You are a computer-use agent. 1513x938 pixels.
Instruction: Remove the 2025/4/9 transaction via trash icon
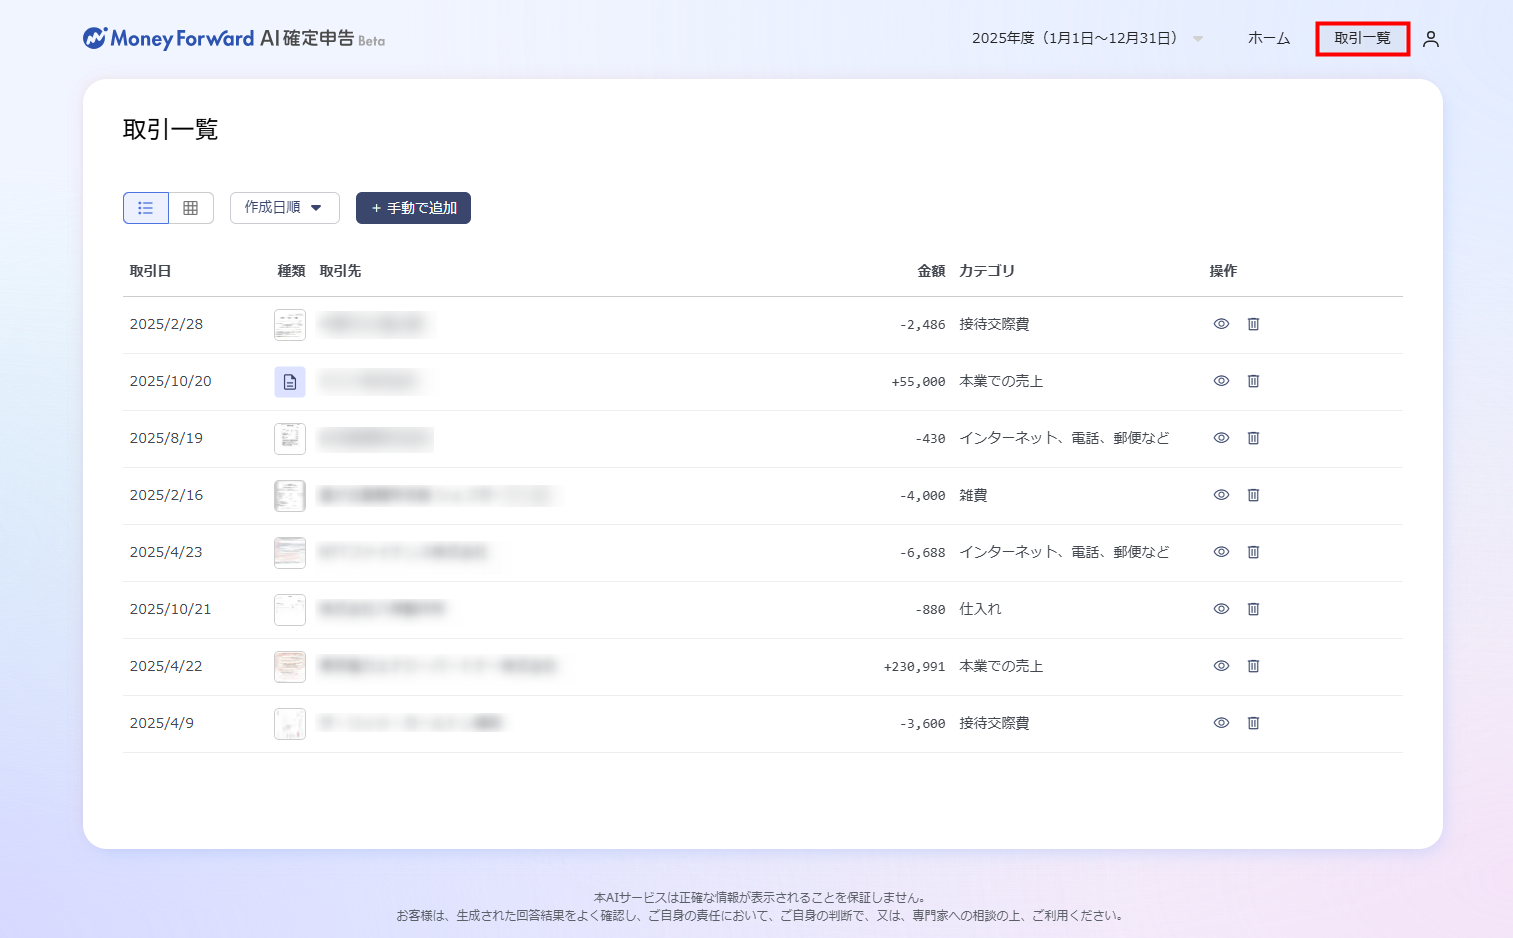[1253, 723]
